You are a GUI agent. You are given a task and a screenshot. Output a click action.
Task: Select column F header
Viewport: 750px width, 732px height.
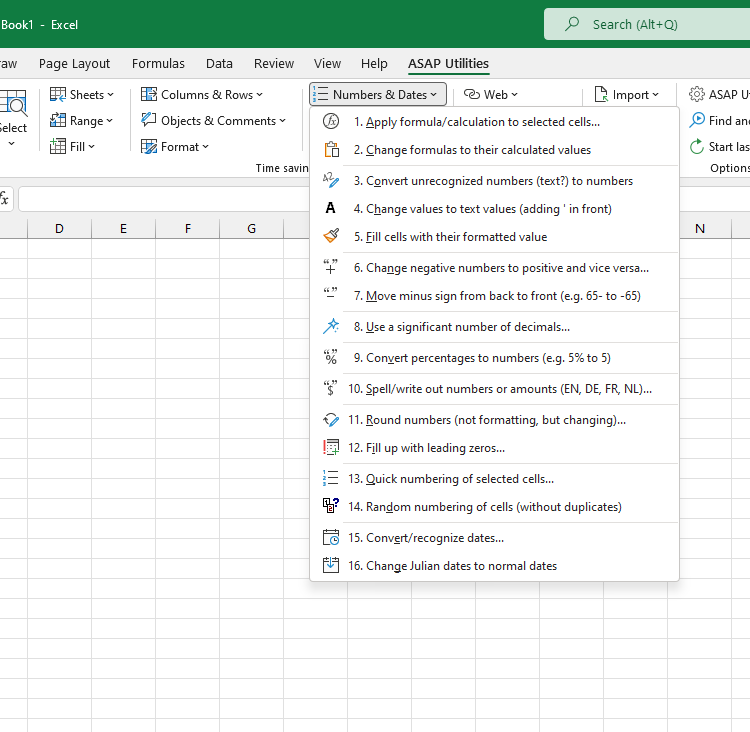point(188,228)
